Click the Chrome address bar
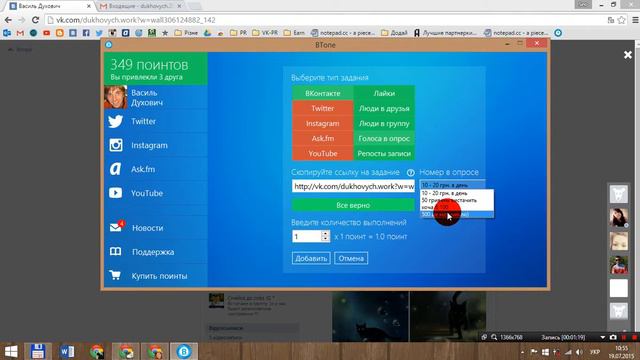Screen dimensions: 640x360 pos(324,20)
